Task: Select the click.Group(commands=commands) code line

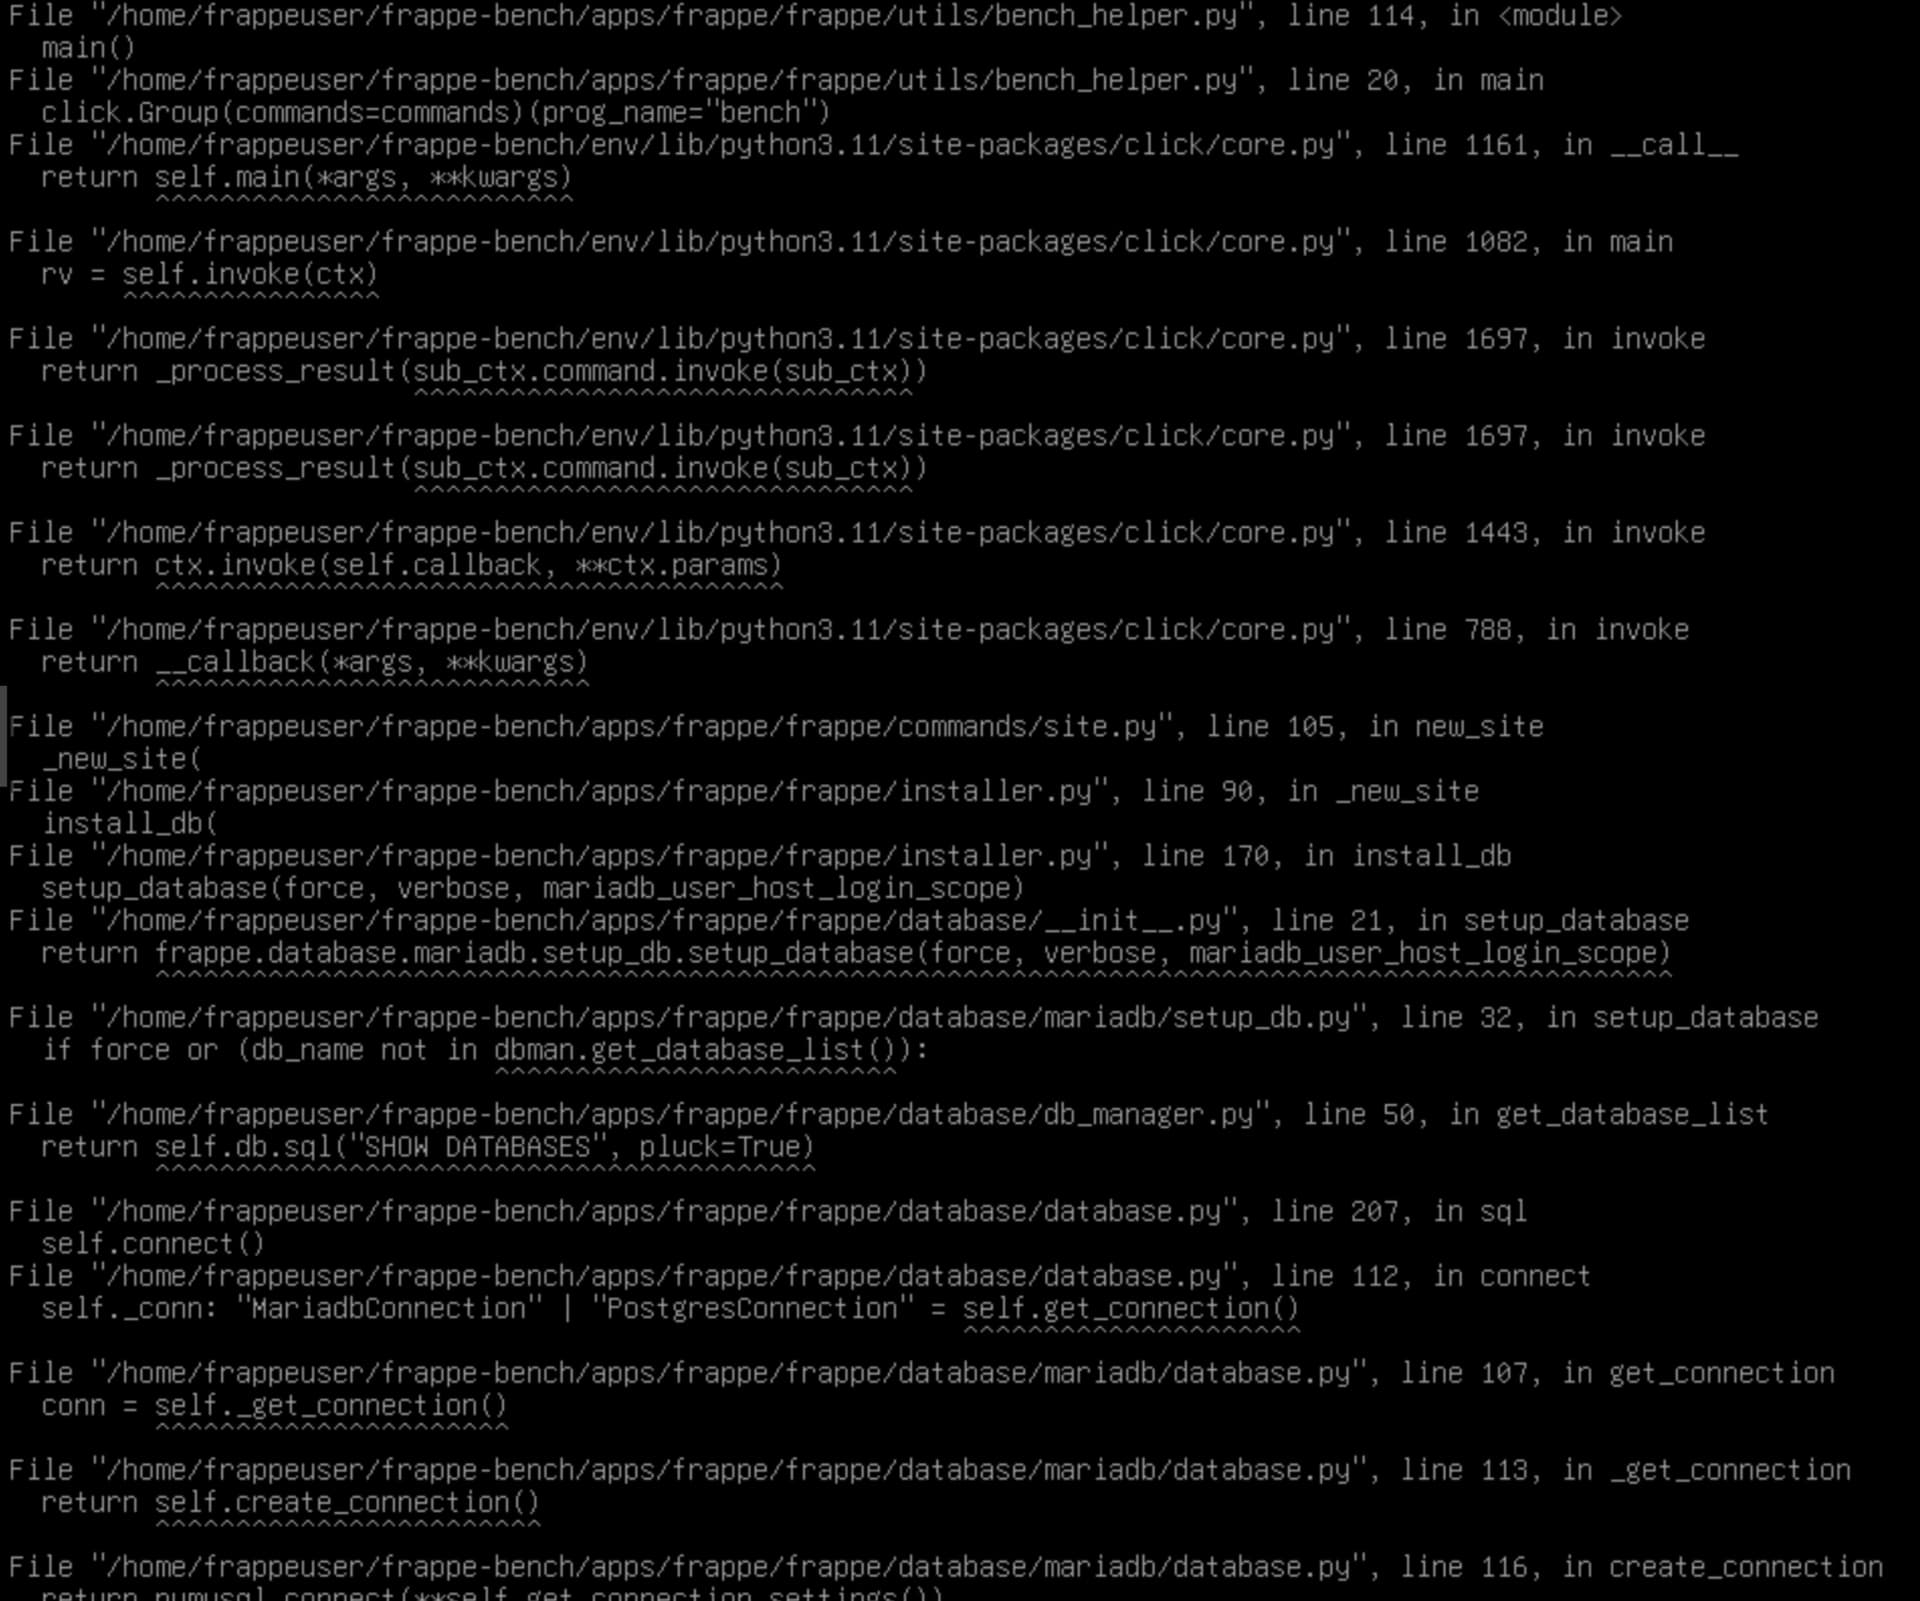Action: 436,112
